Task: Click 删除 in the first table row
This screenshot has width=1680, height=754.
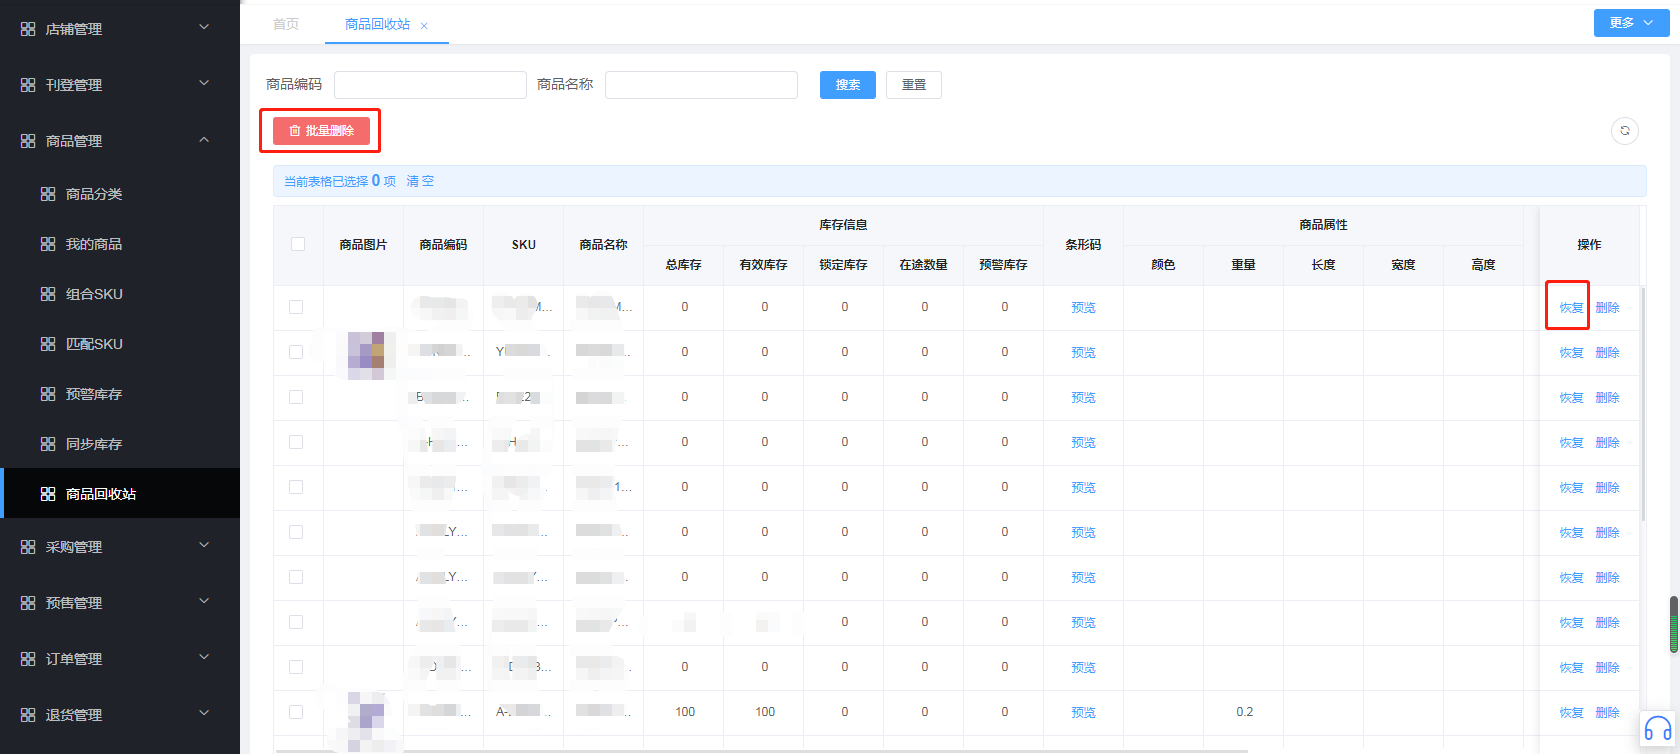Action: (1607, 308)
